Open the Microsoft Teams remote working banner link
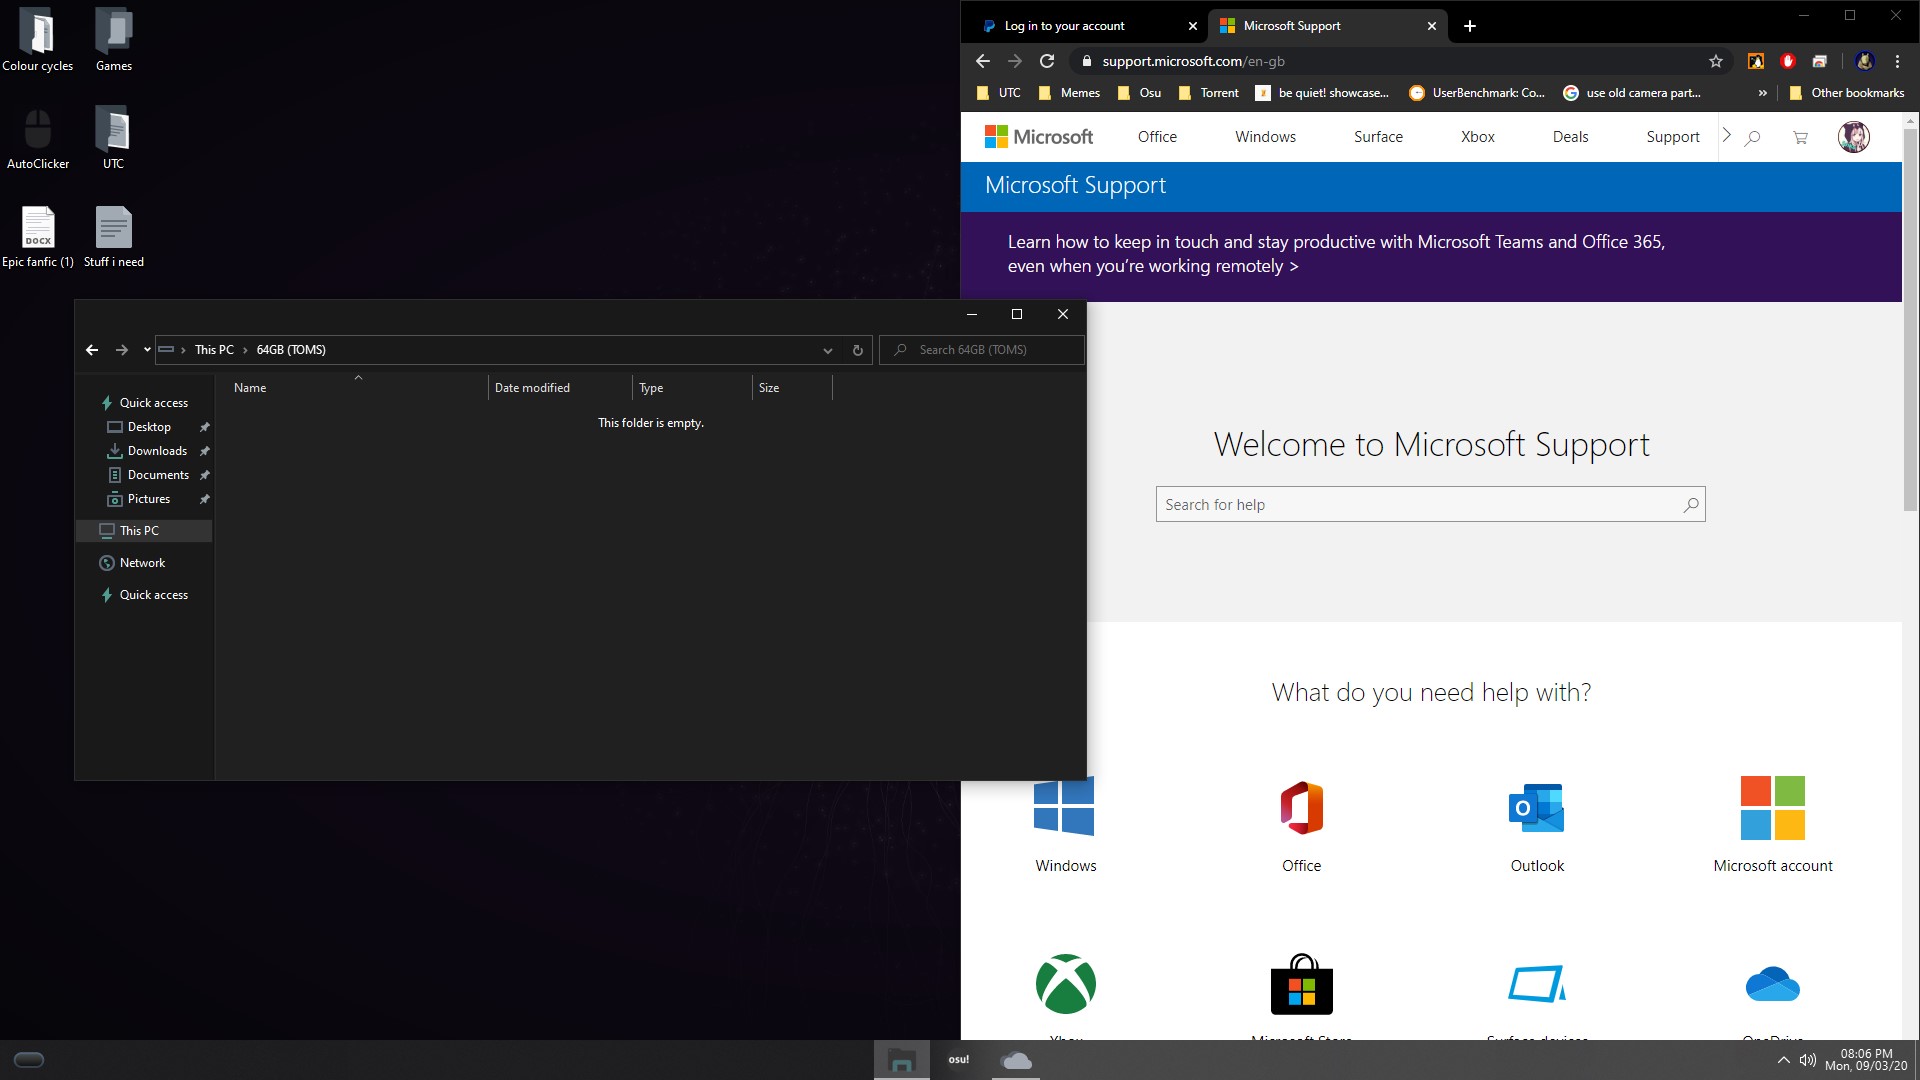The height and width of the screenshot is (1080, 1920). (1336, 254)
